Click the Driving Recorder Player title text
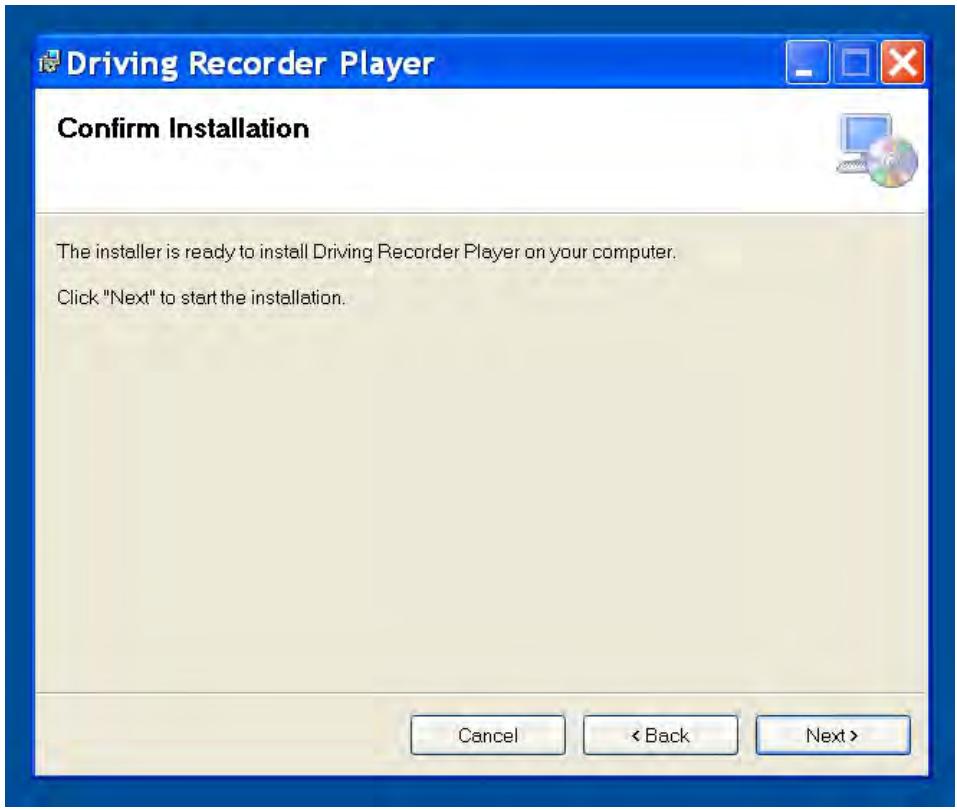This screenshot has width=957, height=810. [250, 63]
